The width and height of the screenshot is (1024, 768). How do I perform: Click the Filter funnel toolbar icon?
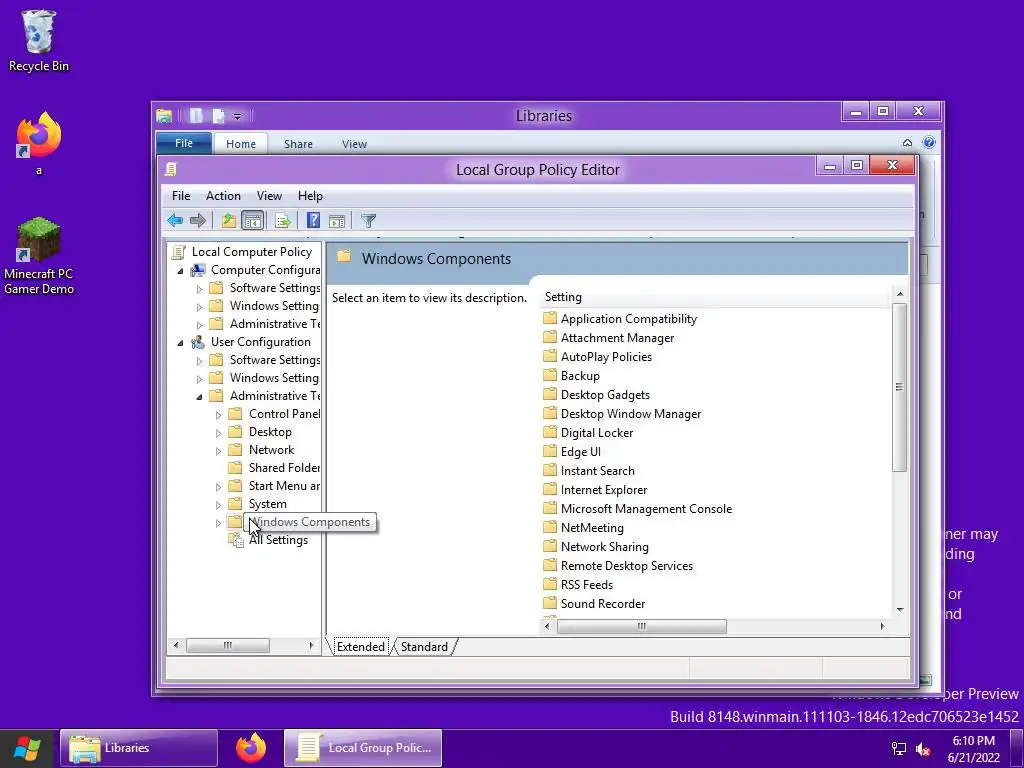[368, 221]
